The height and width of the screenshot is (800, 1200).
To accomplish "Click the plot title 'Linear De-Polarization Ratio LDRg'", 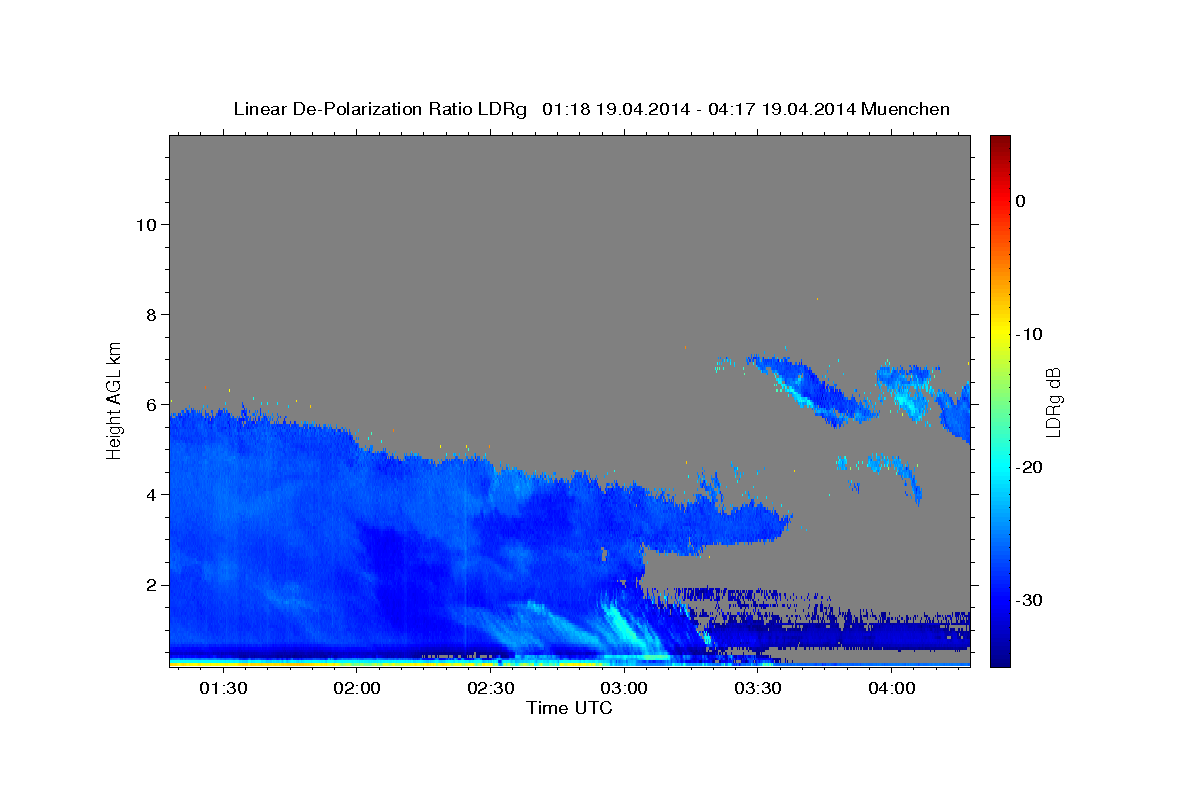I will [x=380, y=109].
